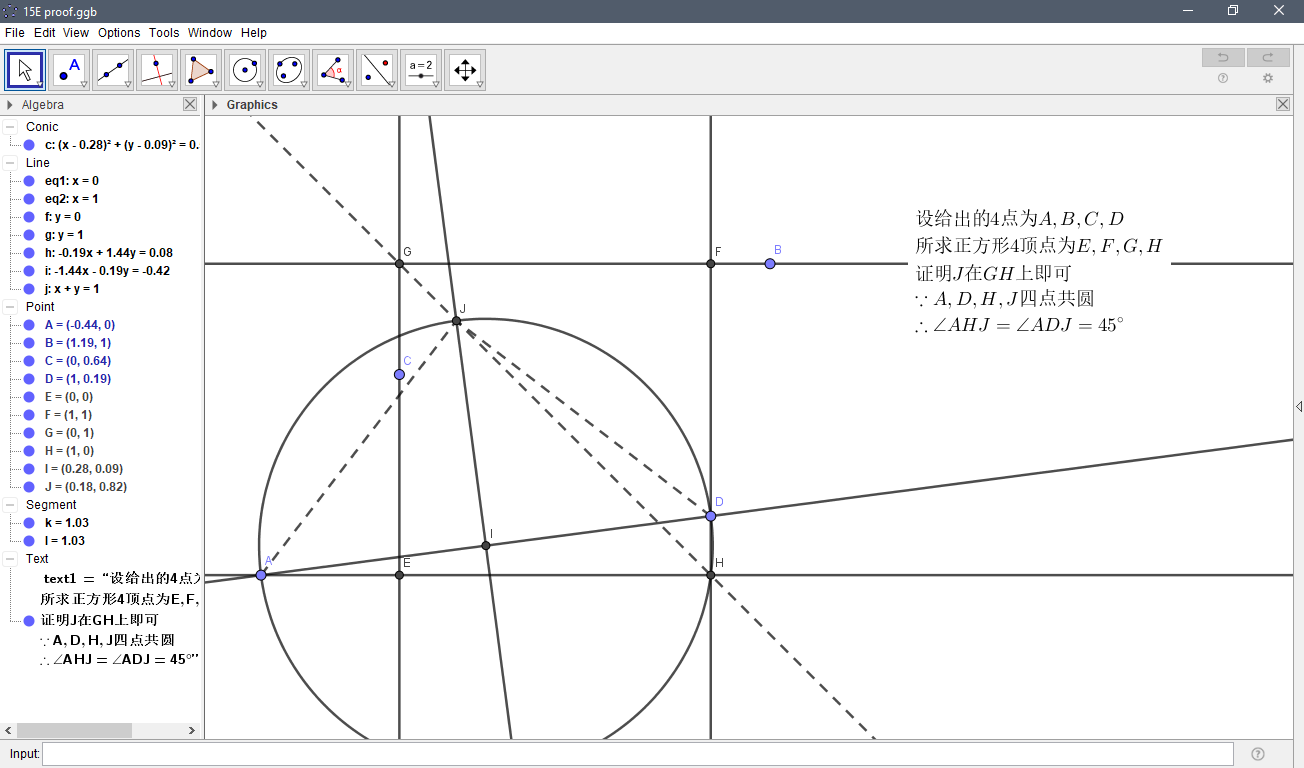Screen dimensions: 1304x768
Task: Click the Undo arrow button
Action: (1222, 57)
